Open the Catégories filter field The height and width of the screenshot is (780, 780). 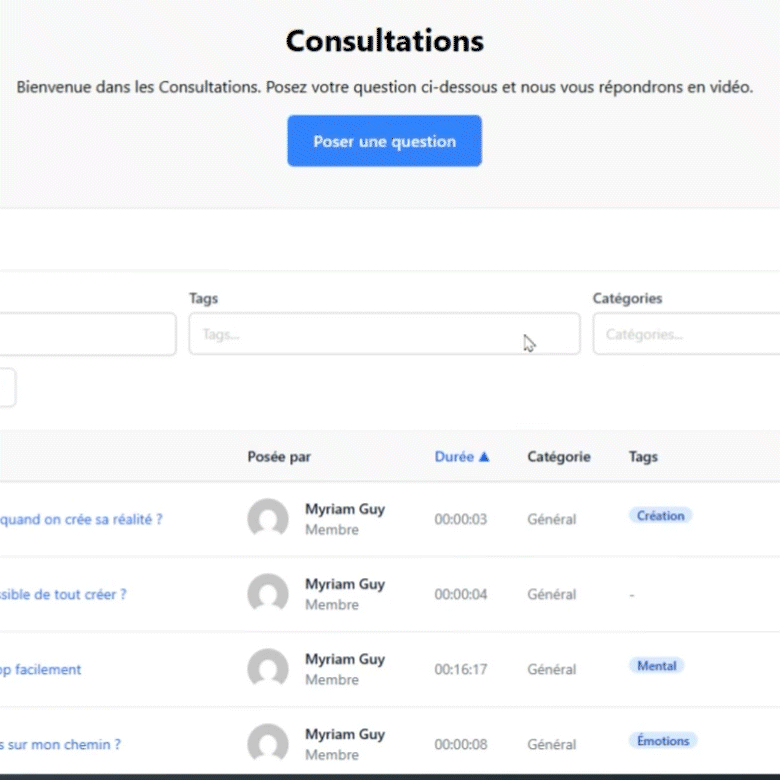686,334
